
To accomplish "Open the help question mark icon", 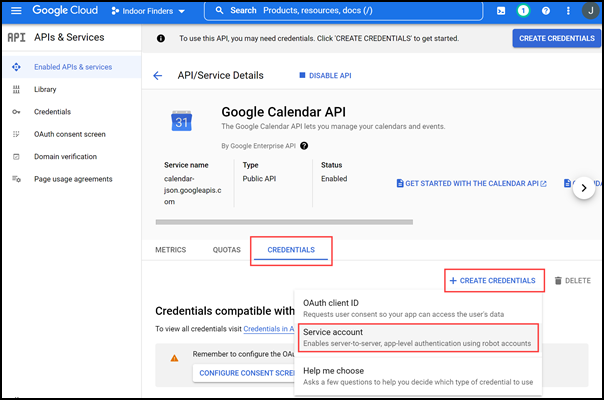I will coord(545,11).
